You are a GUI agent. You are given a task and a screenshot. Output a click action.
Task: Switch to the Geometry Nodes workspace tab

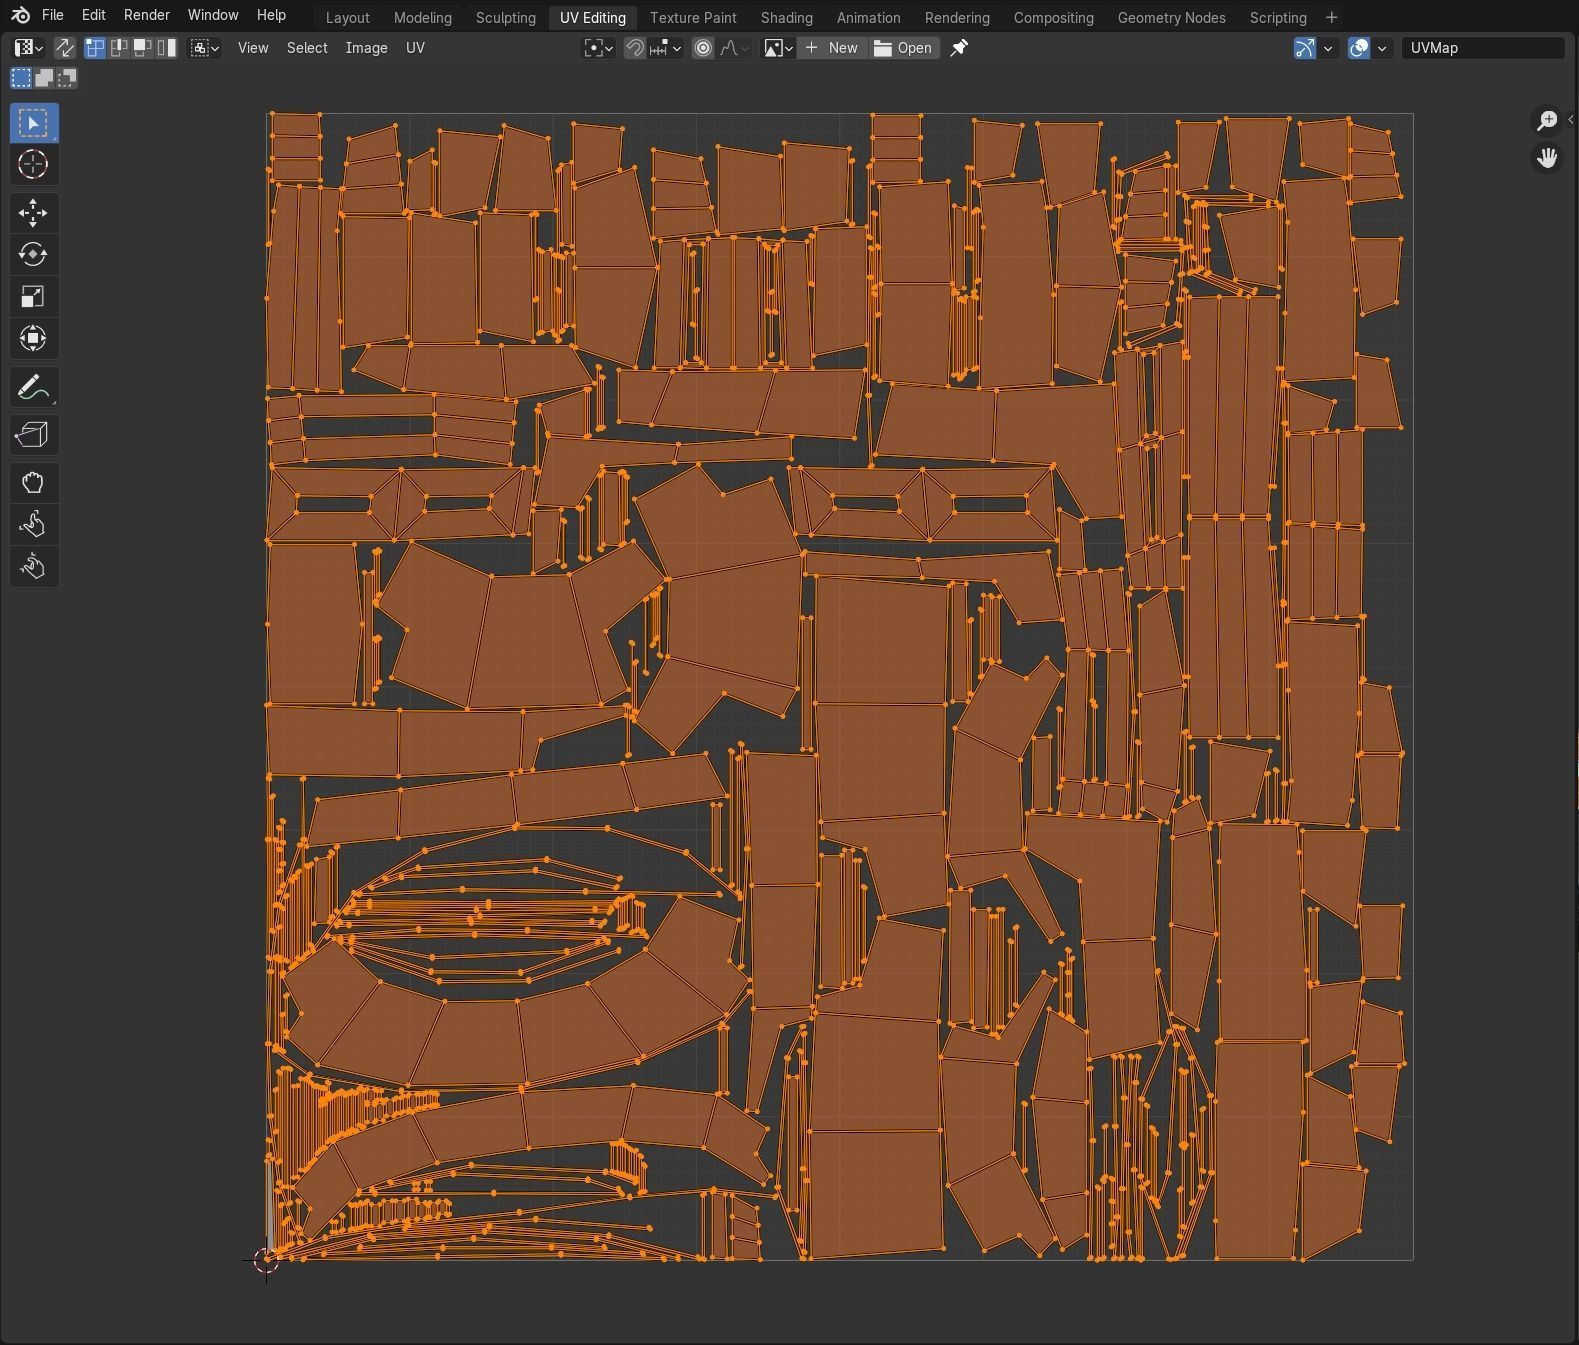click(x=1172, y=18)
